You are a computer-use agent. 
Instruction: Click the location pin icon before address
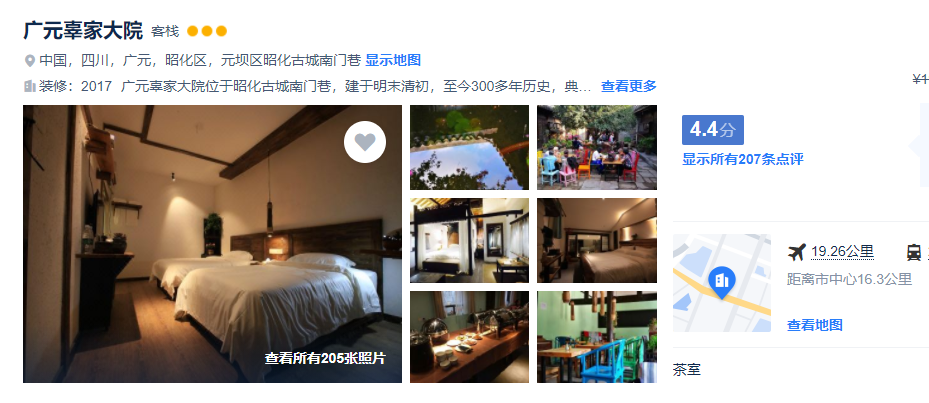click(x=30, y=61)
